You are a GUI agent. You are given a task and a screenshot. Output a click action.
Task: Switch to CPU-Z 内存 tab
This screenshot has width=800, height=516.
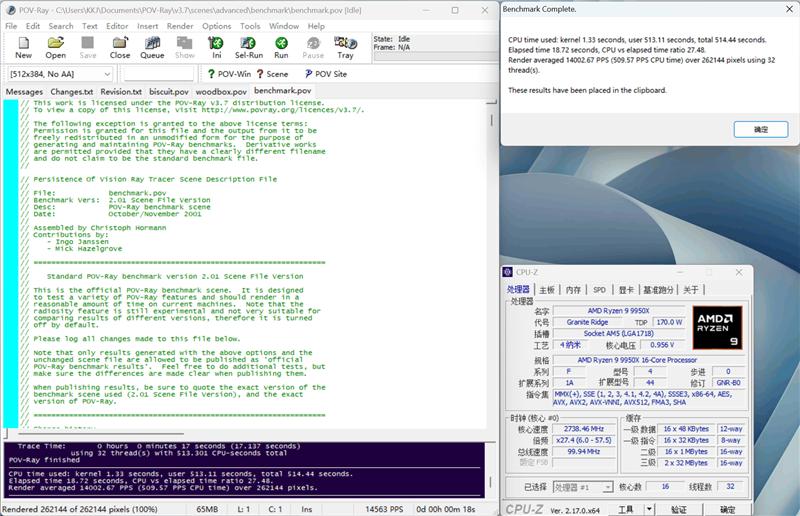(573, 290)
